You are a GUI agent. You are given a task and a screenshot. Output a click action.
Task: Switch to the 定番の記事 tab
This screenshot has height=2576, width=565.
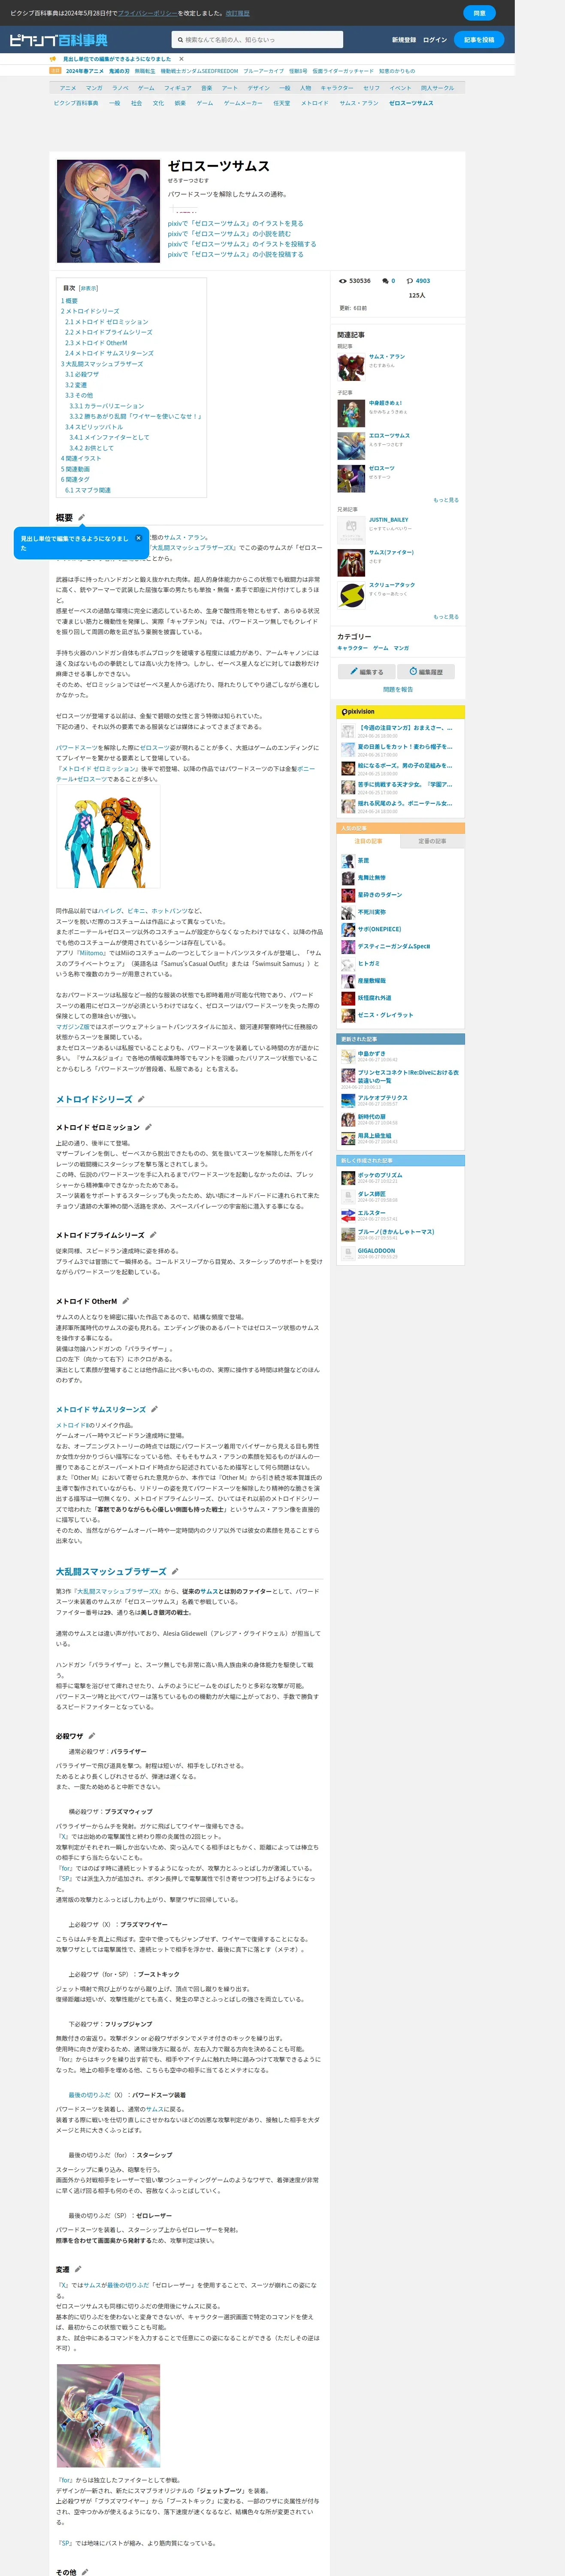[432, 841]
